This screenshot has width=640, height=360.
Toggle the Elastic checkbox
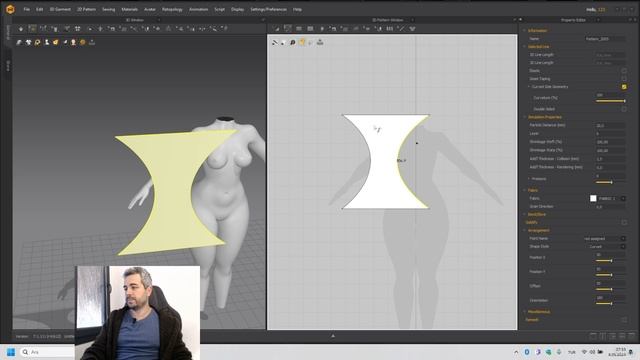[624, 71]
